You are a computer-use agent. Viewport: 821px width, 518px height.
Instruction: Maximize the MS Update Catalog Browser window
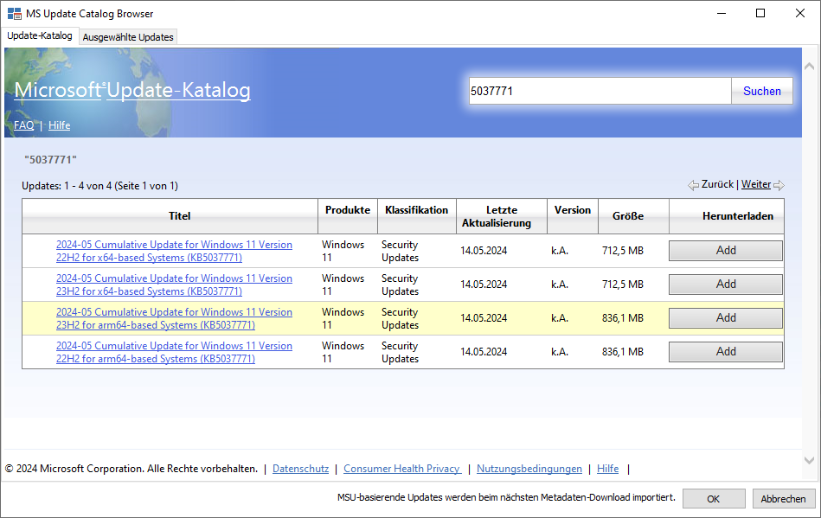(x=760, y=14)
